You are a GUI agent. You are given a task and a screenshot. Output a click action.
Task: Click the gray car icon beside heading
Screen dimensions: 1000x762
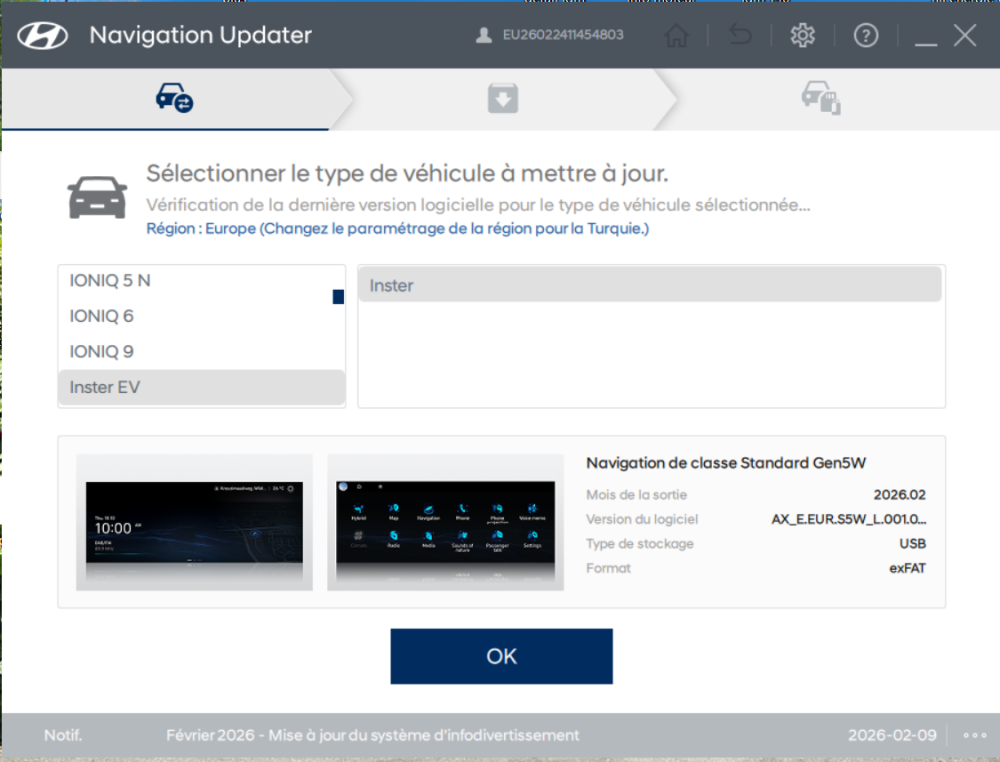click(x=97, y=196)
